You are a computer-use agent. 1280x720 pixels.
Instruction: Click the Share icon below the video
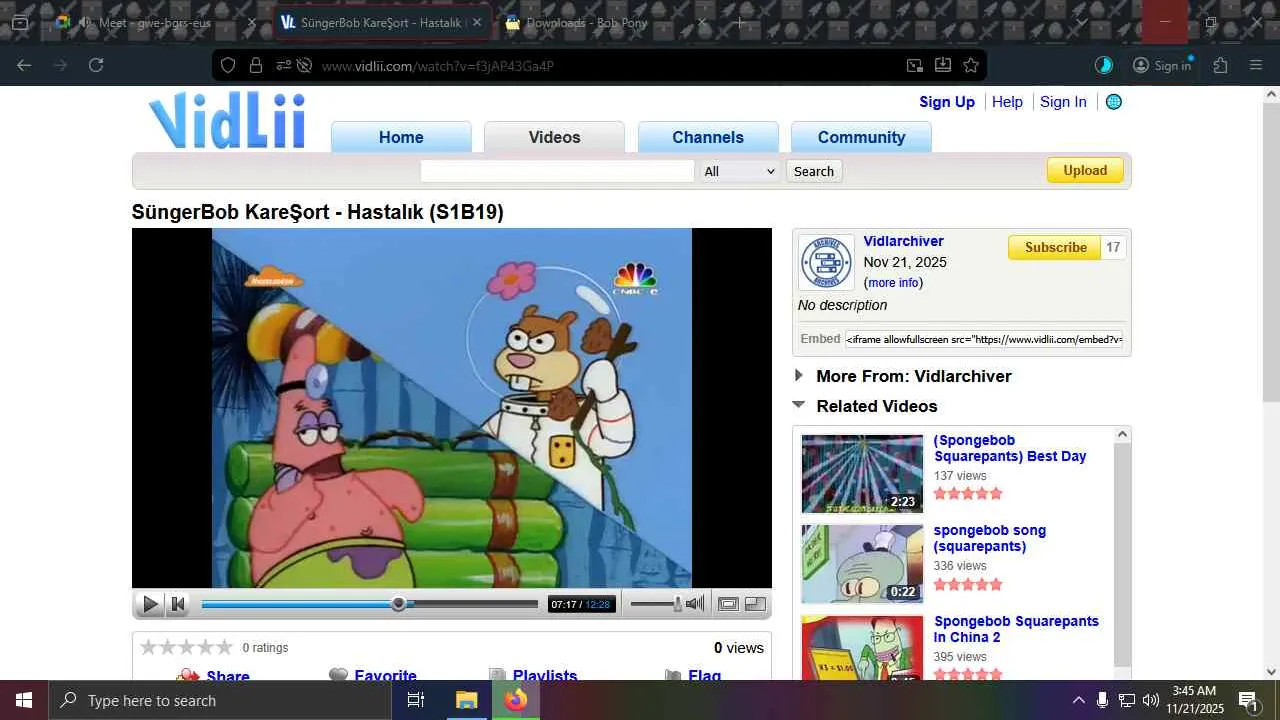187,676
